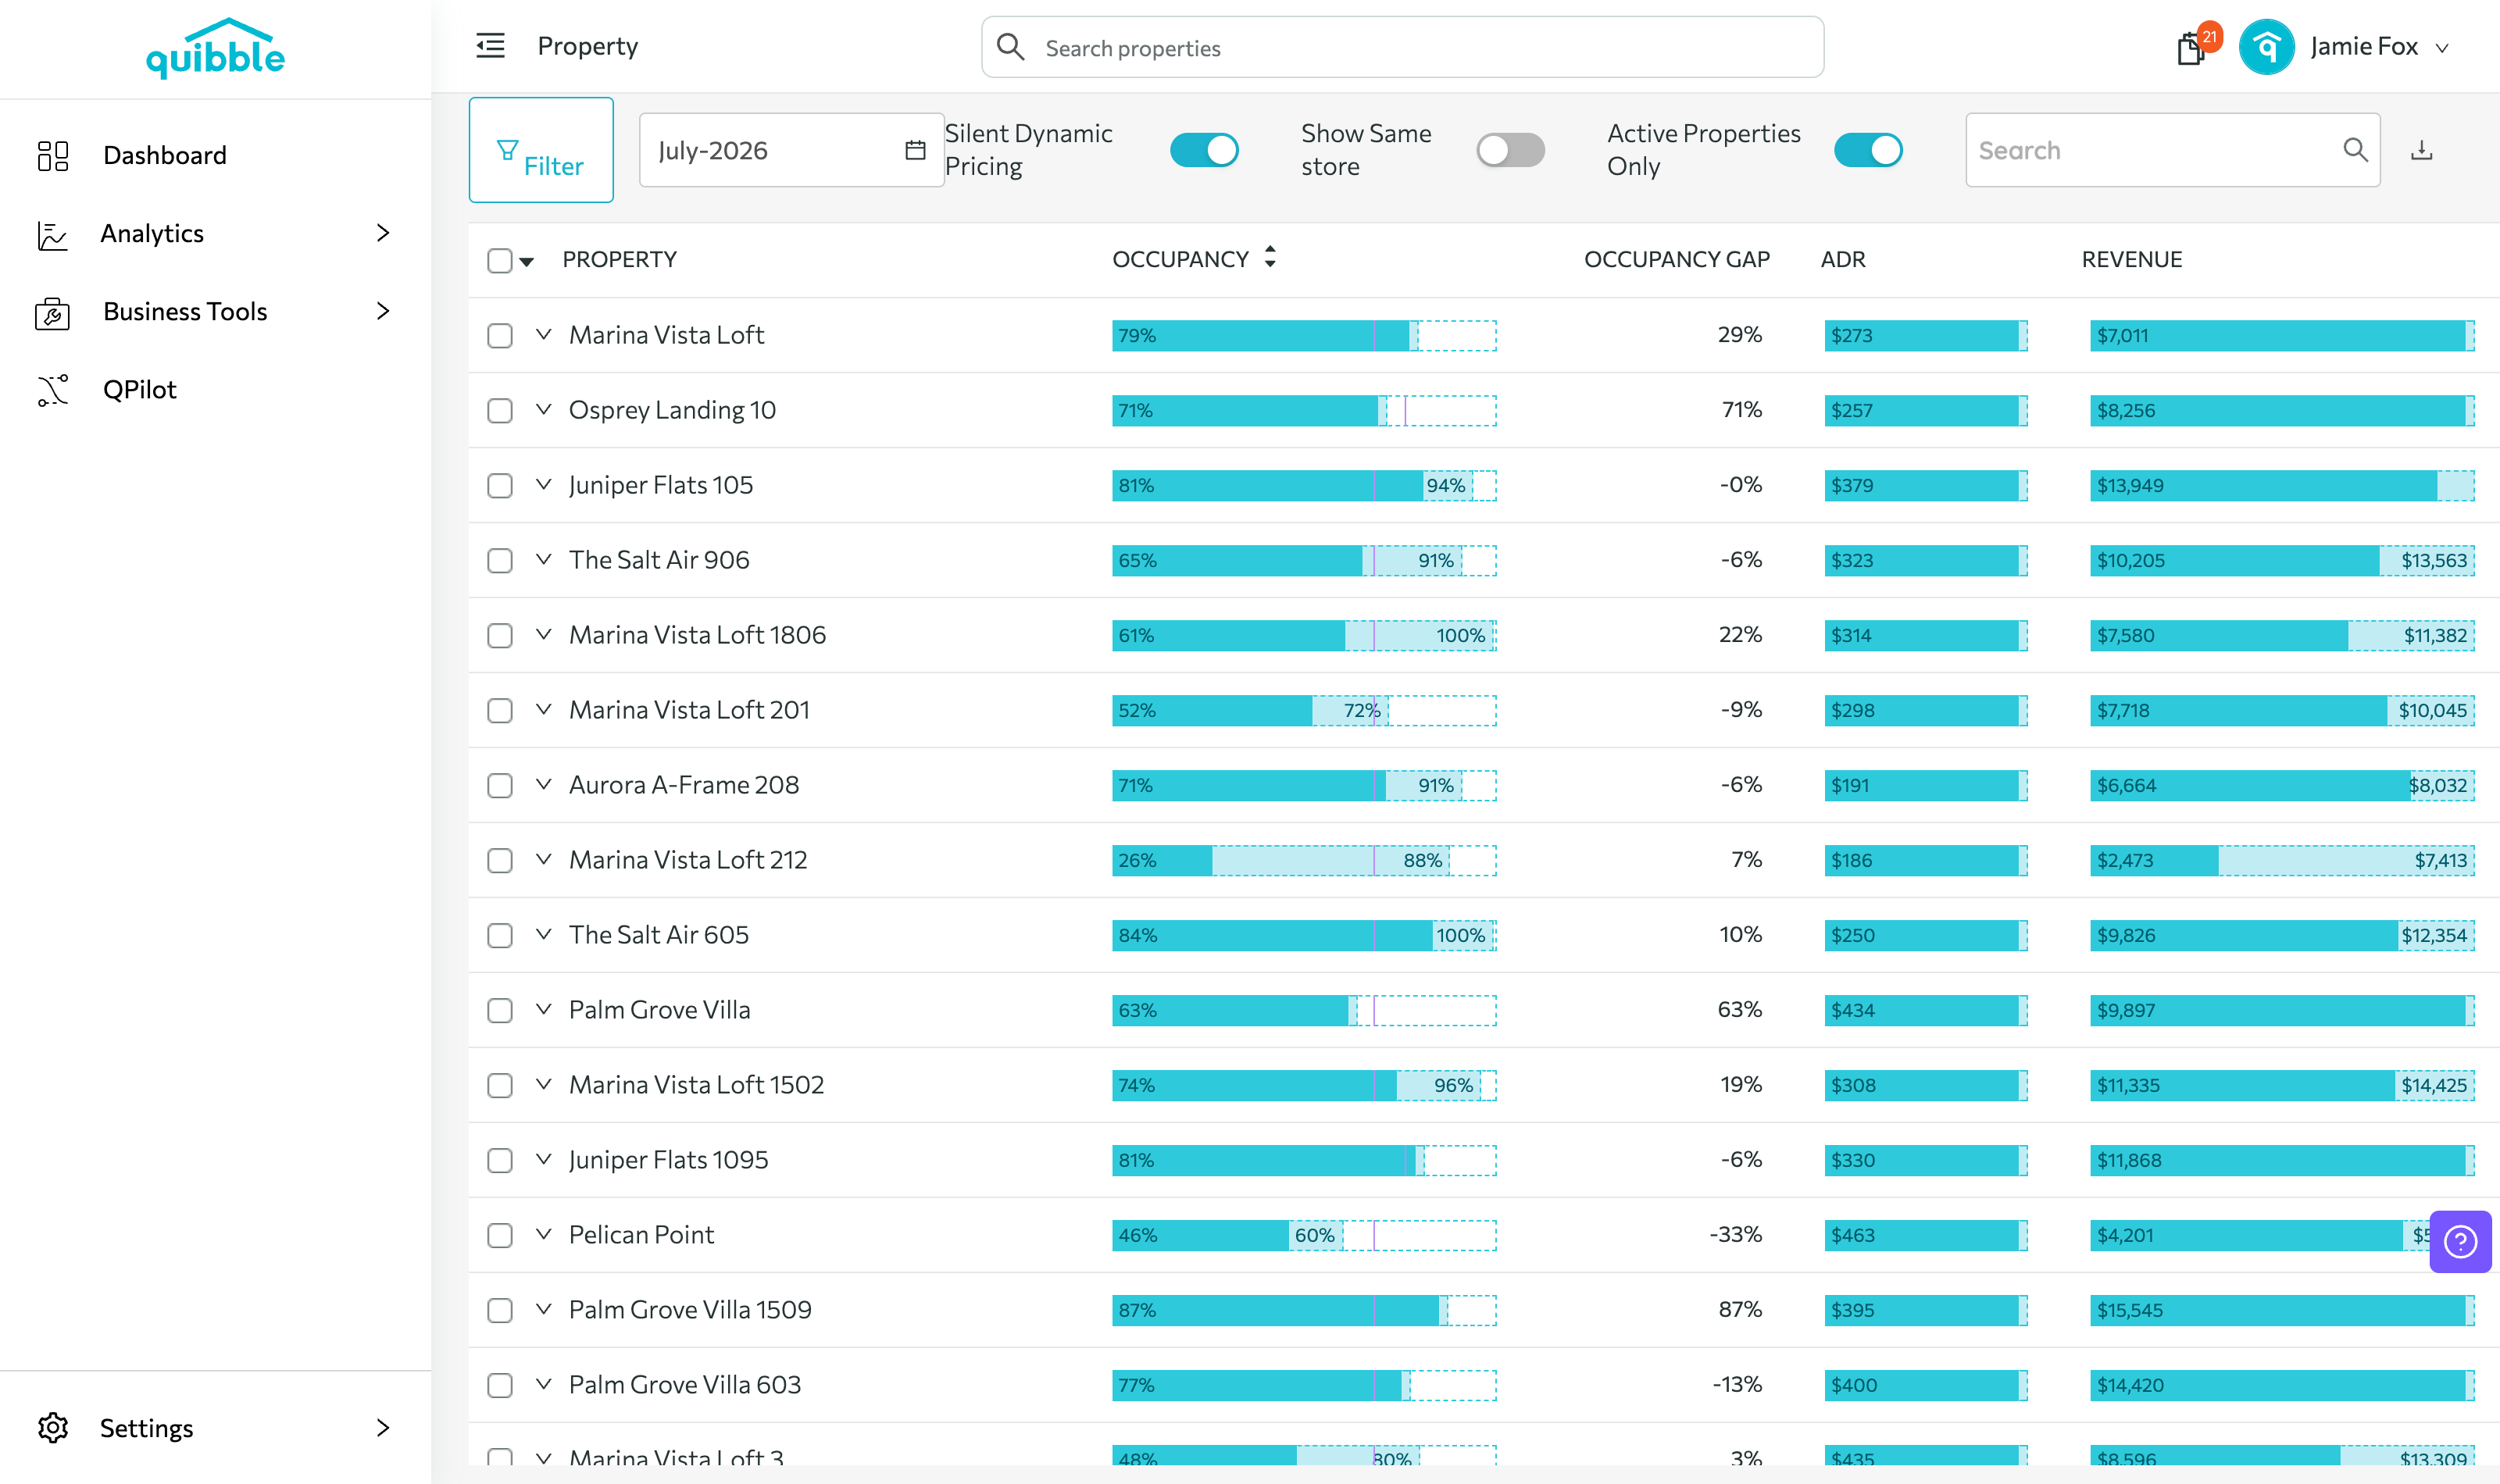Click the ADR column header

coord(1842,260)
